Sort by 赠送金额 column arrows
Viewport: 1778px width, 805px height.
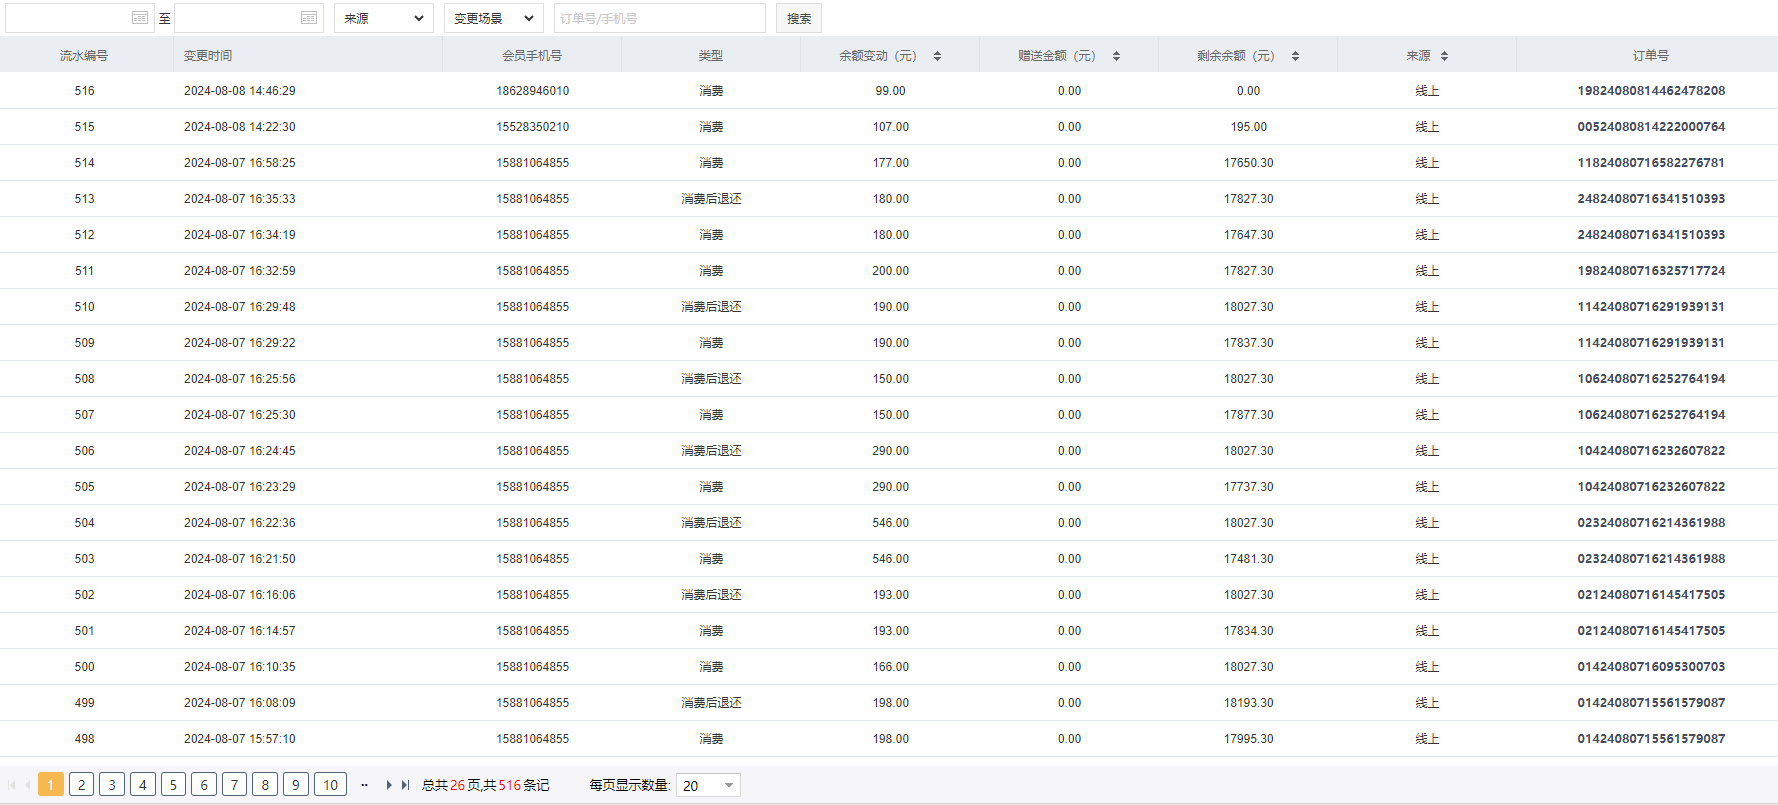click(1116, 56)
